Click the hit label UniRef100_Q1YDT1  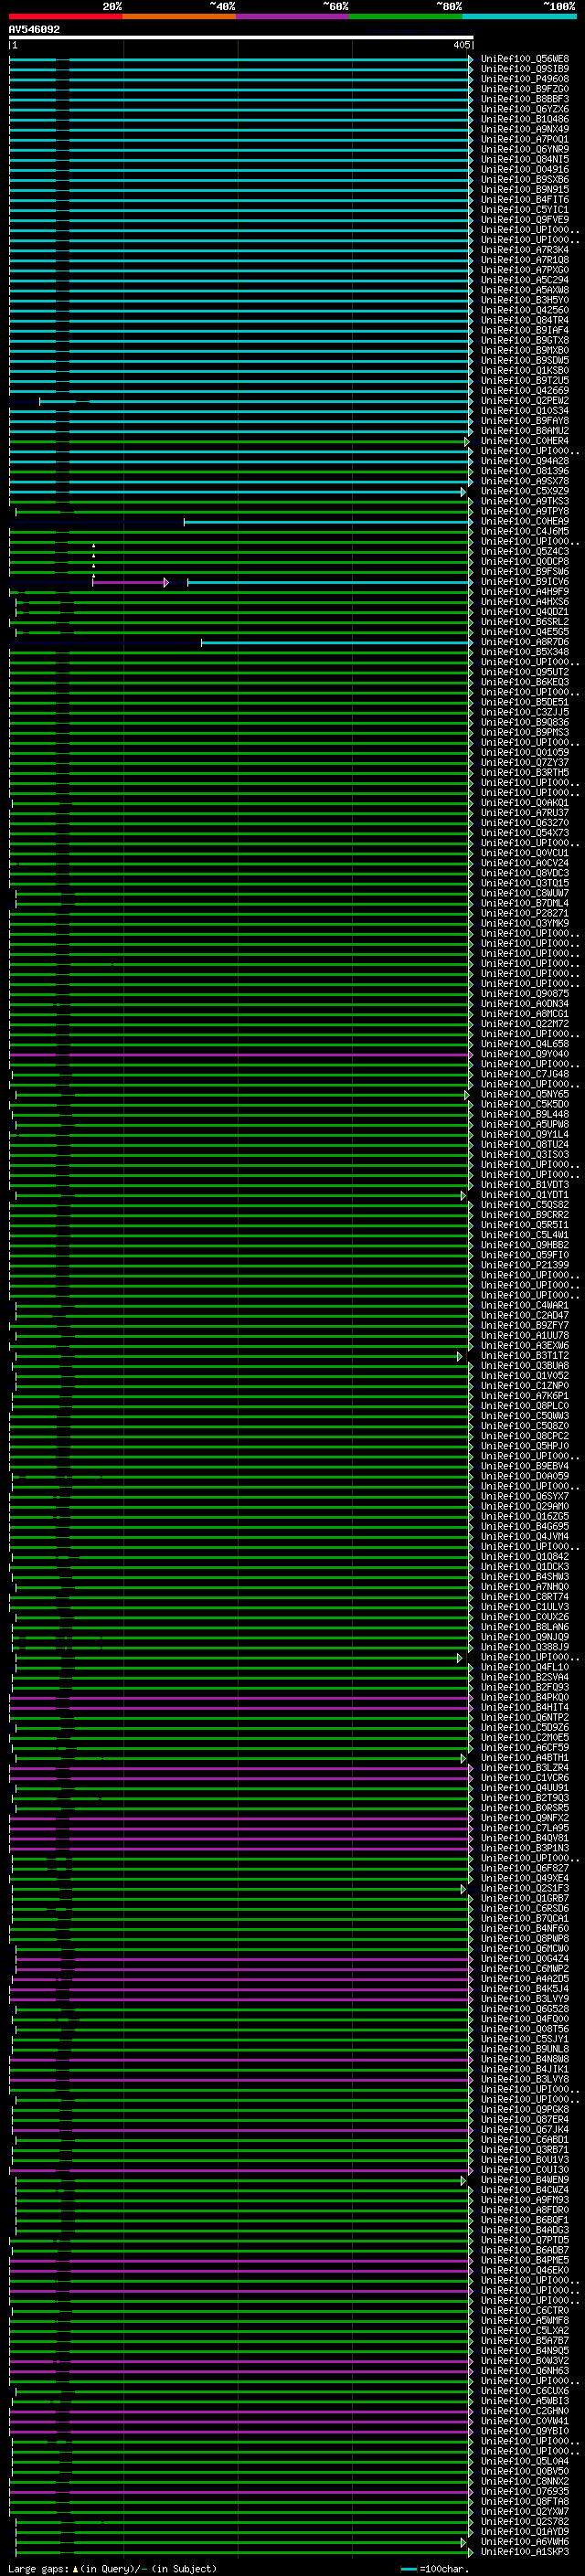point(525,1195)
